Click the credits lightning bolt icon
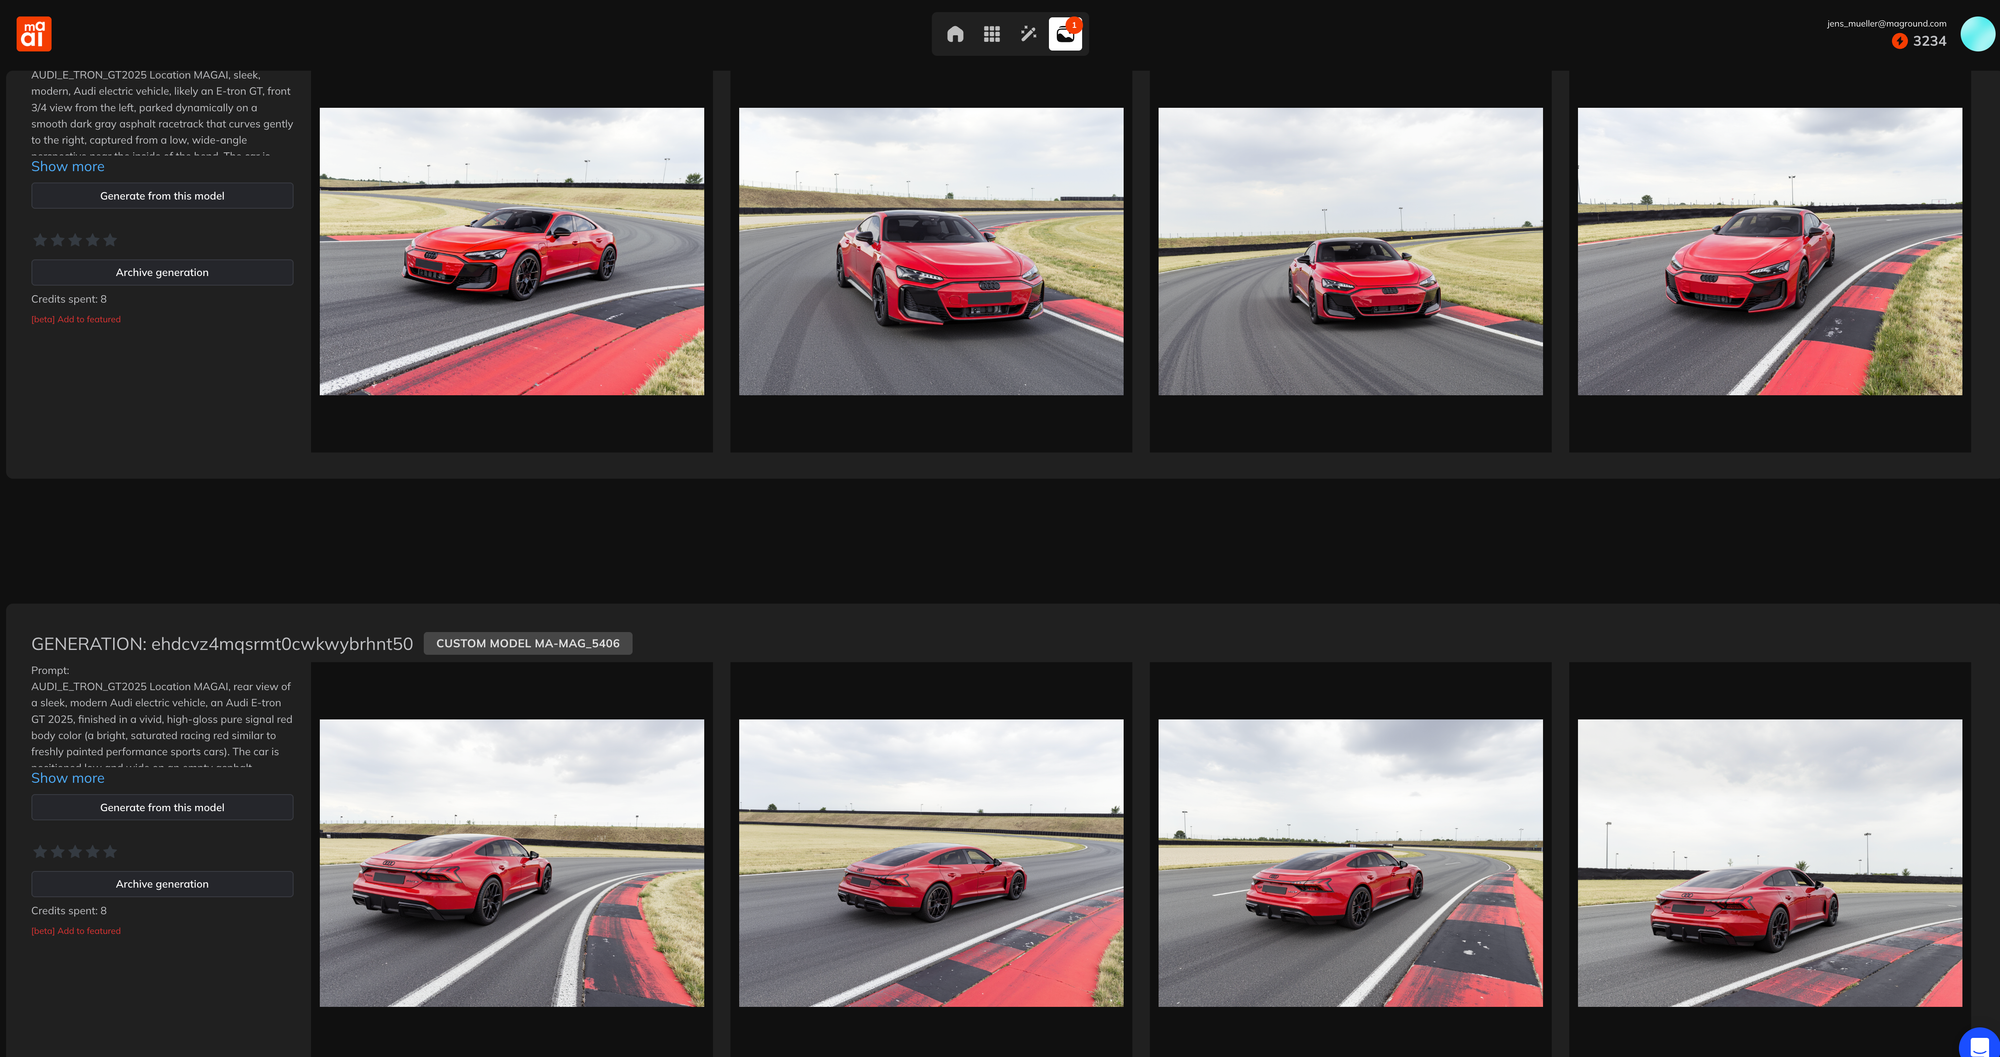This screenshot has height=1057, width=2000. coord(1899,41)
